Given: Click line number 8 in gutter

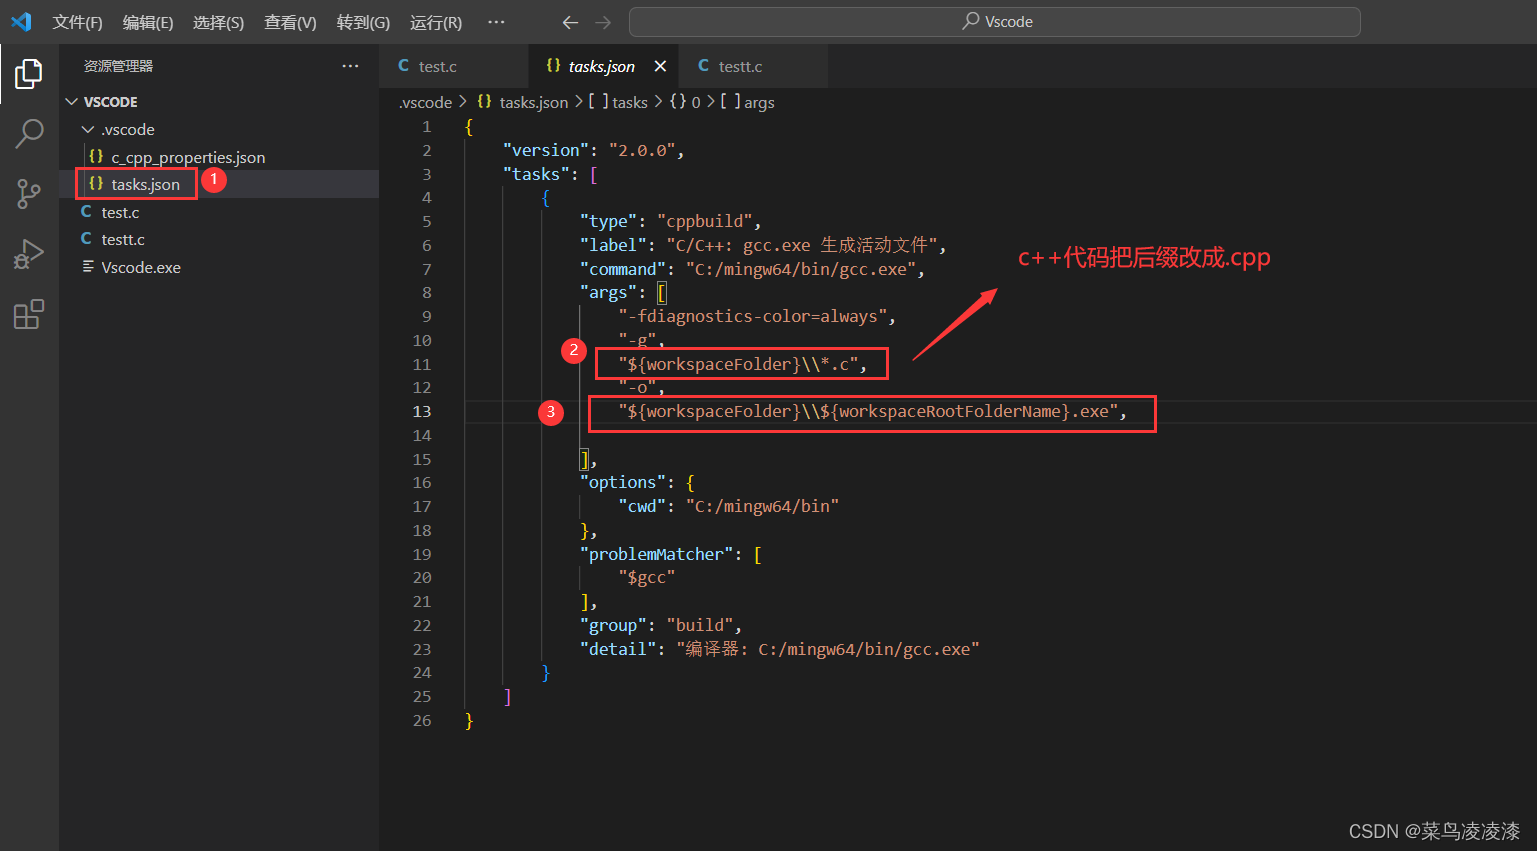Looking at the screenshot, I should tap(427, 292).
